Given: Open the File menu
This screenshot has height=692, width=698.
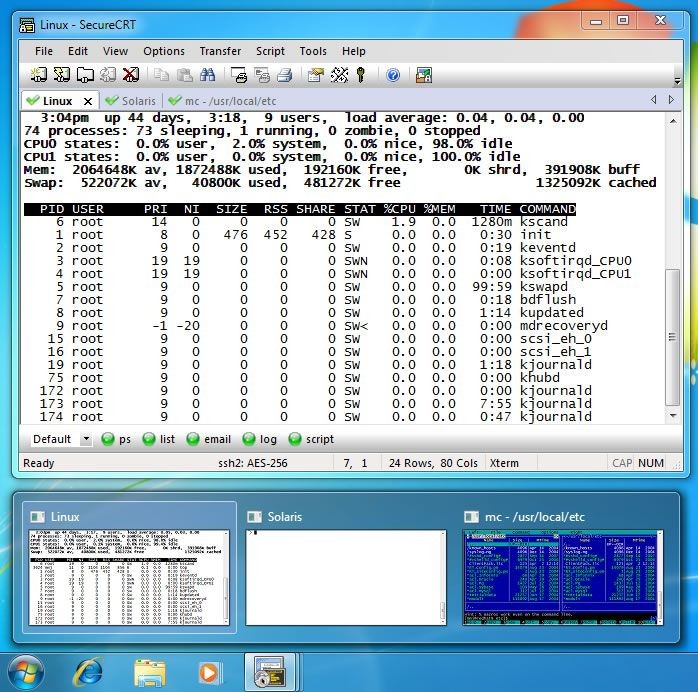Looking at the screenshot, I should [44, 51].
